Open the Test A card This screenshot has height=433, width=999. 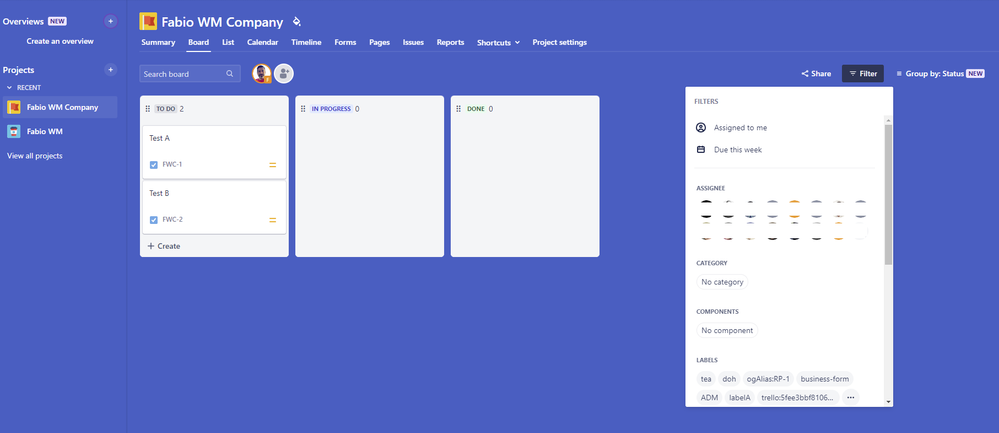tap(214, 152)
